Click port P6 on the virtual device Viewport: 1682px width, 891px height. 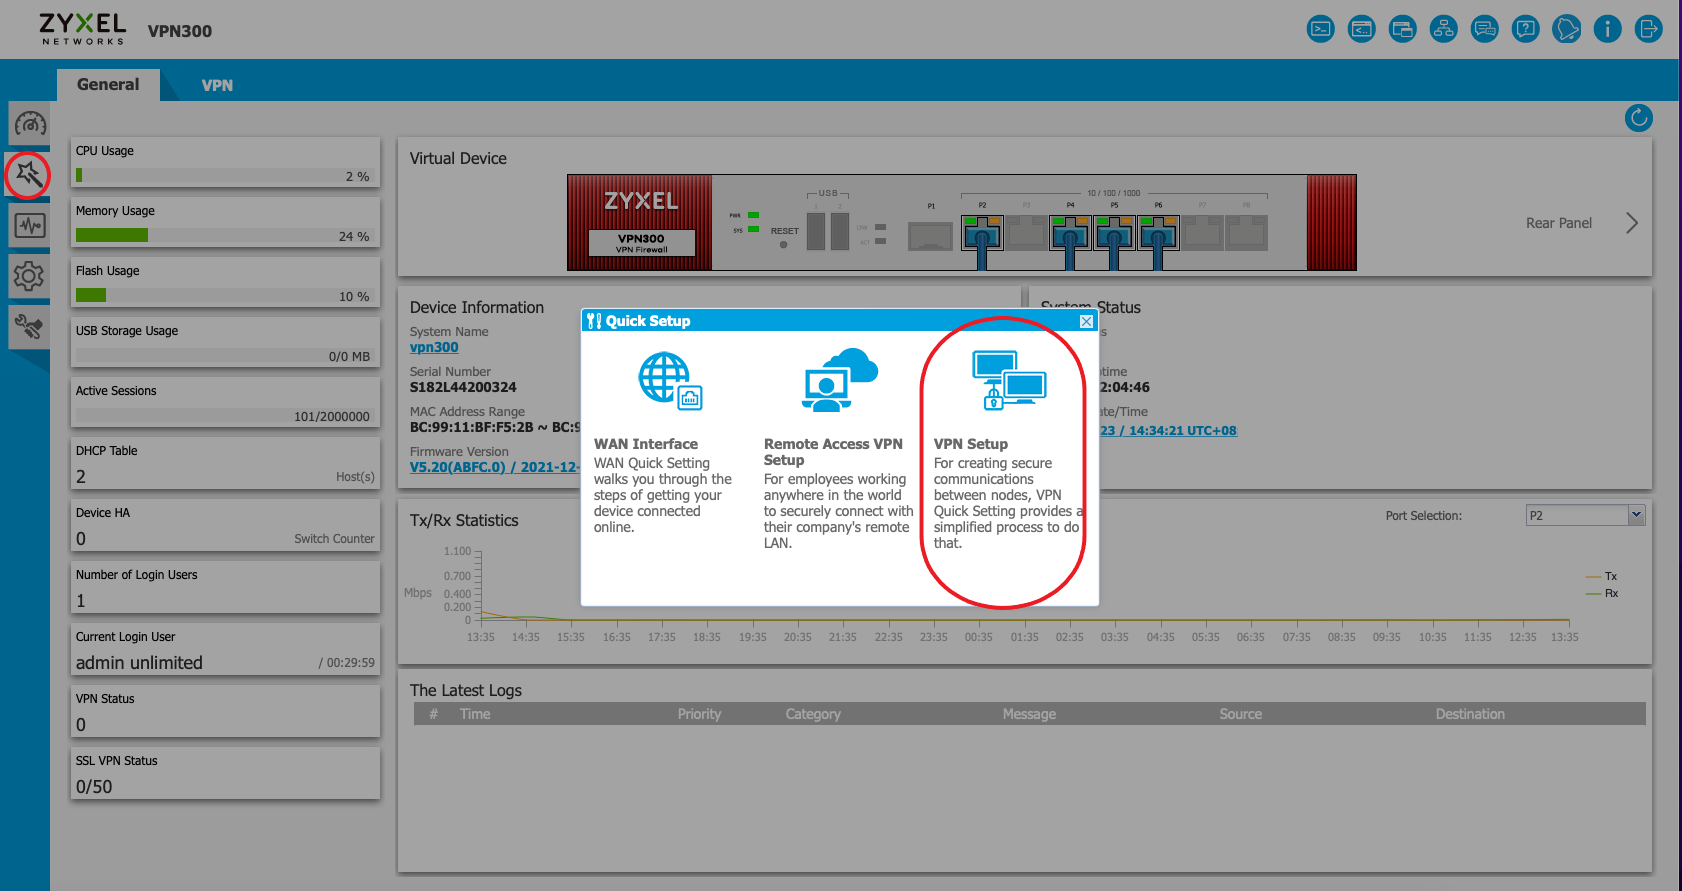point(1158,234)
